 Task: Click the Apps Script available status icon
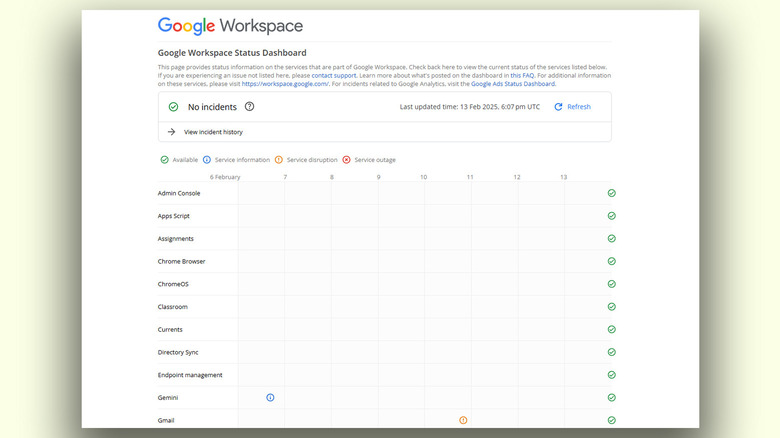click(x=612, y=216)
